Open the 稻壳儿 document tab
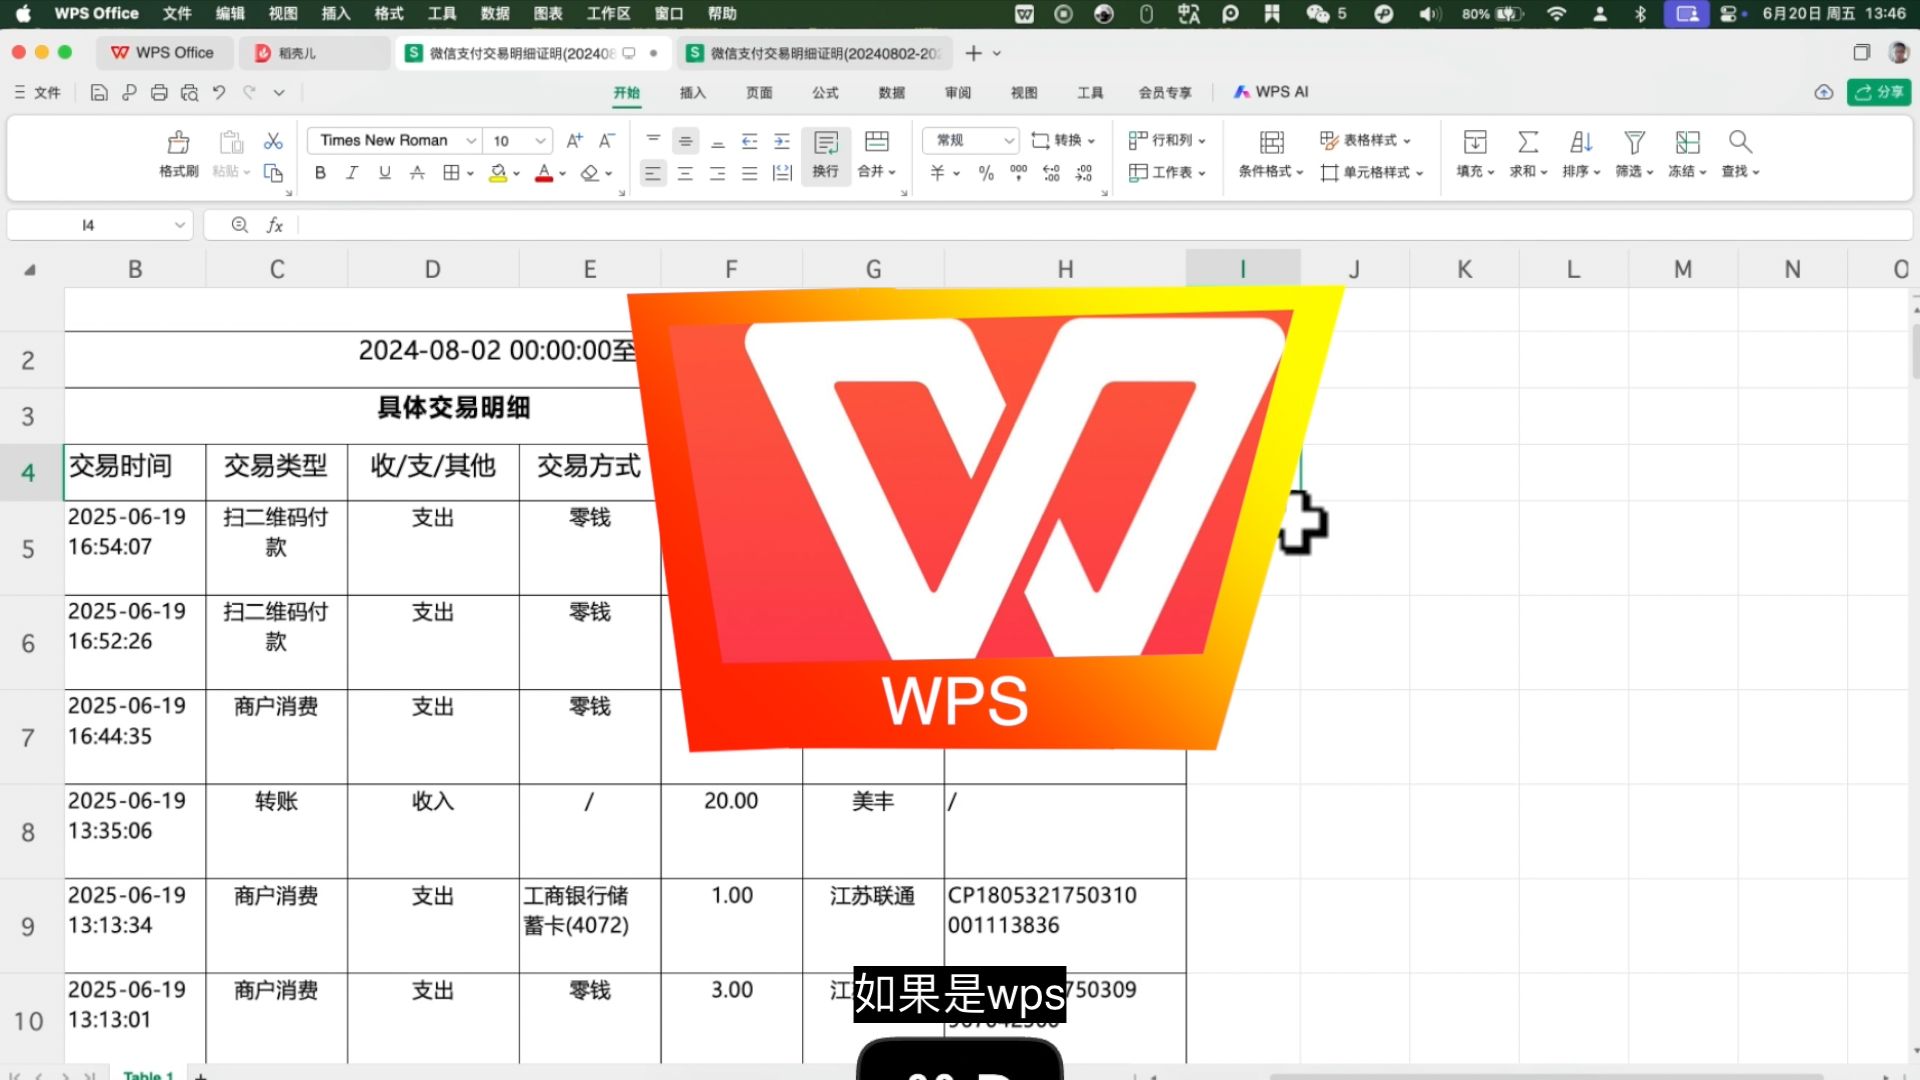 [x=314, y=53]
